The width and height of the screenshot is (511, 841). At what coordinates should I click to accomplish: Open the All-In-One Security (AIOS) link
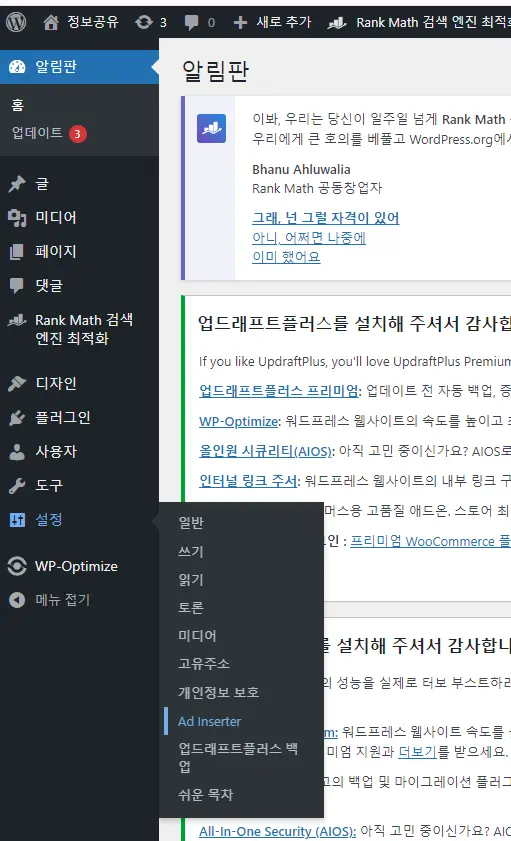tap(277, 831)
